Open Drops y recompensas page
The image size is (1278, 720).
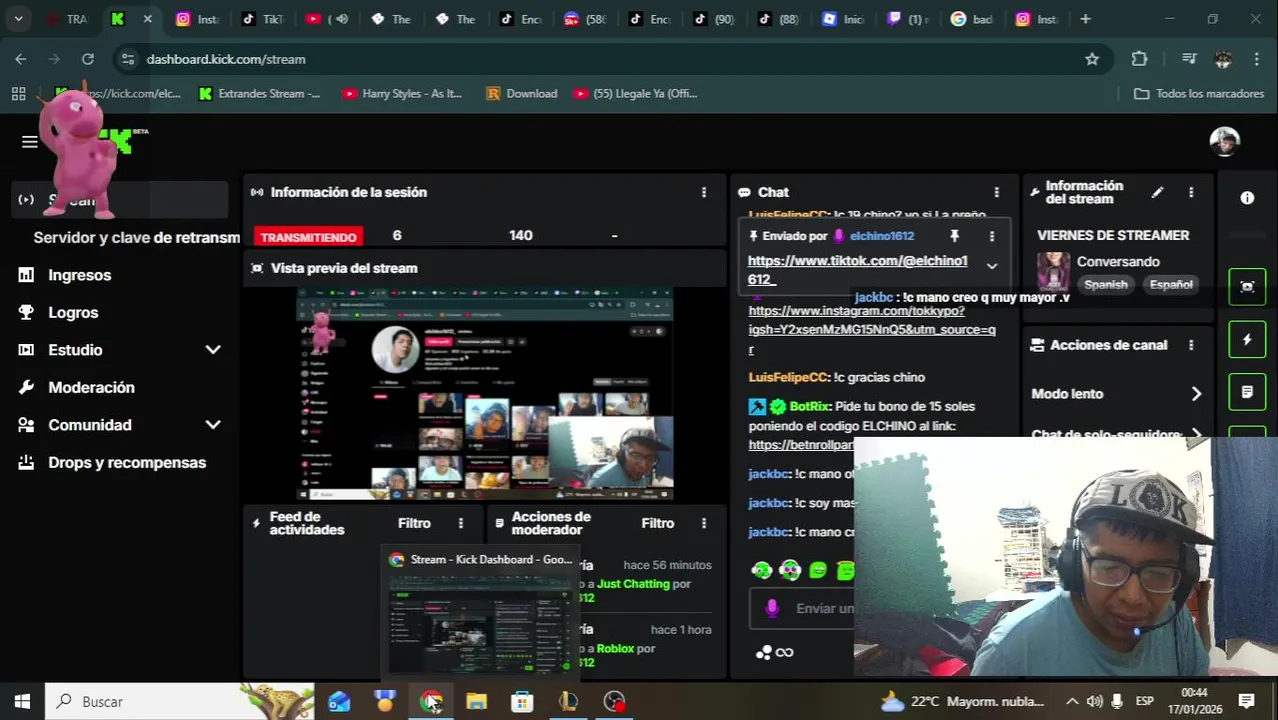click(127, 463)
